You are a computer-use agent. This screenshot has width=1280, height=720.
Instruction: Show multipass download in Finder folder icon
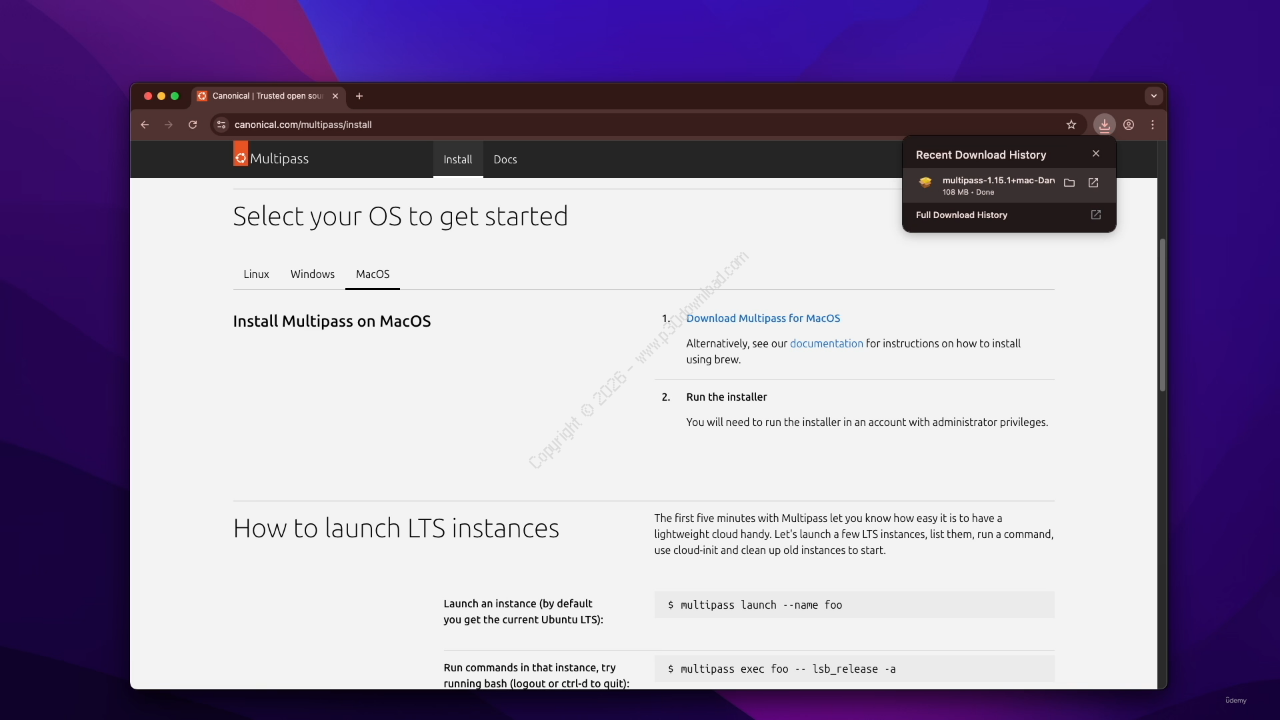1069,183
